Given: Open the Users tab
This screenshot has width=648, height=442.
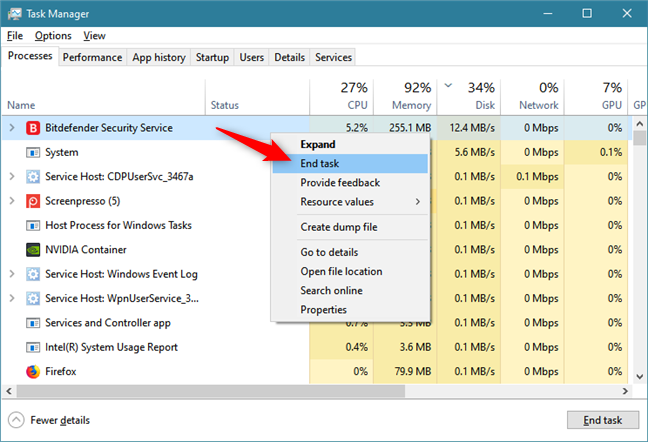Looking at the screenshot, I should point(252,57).
